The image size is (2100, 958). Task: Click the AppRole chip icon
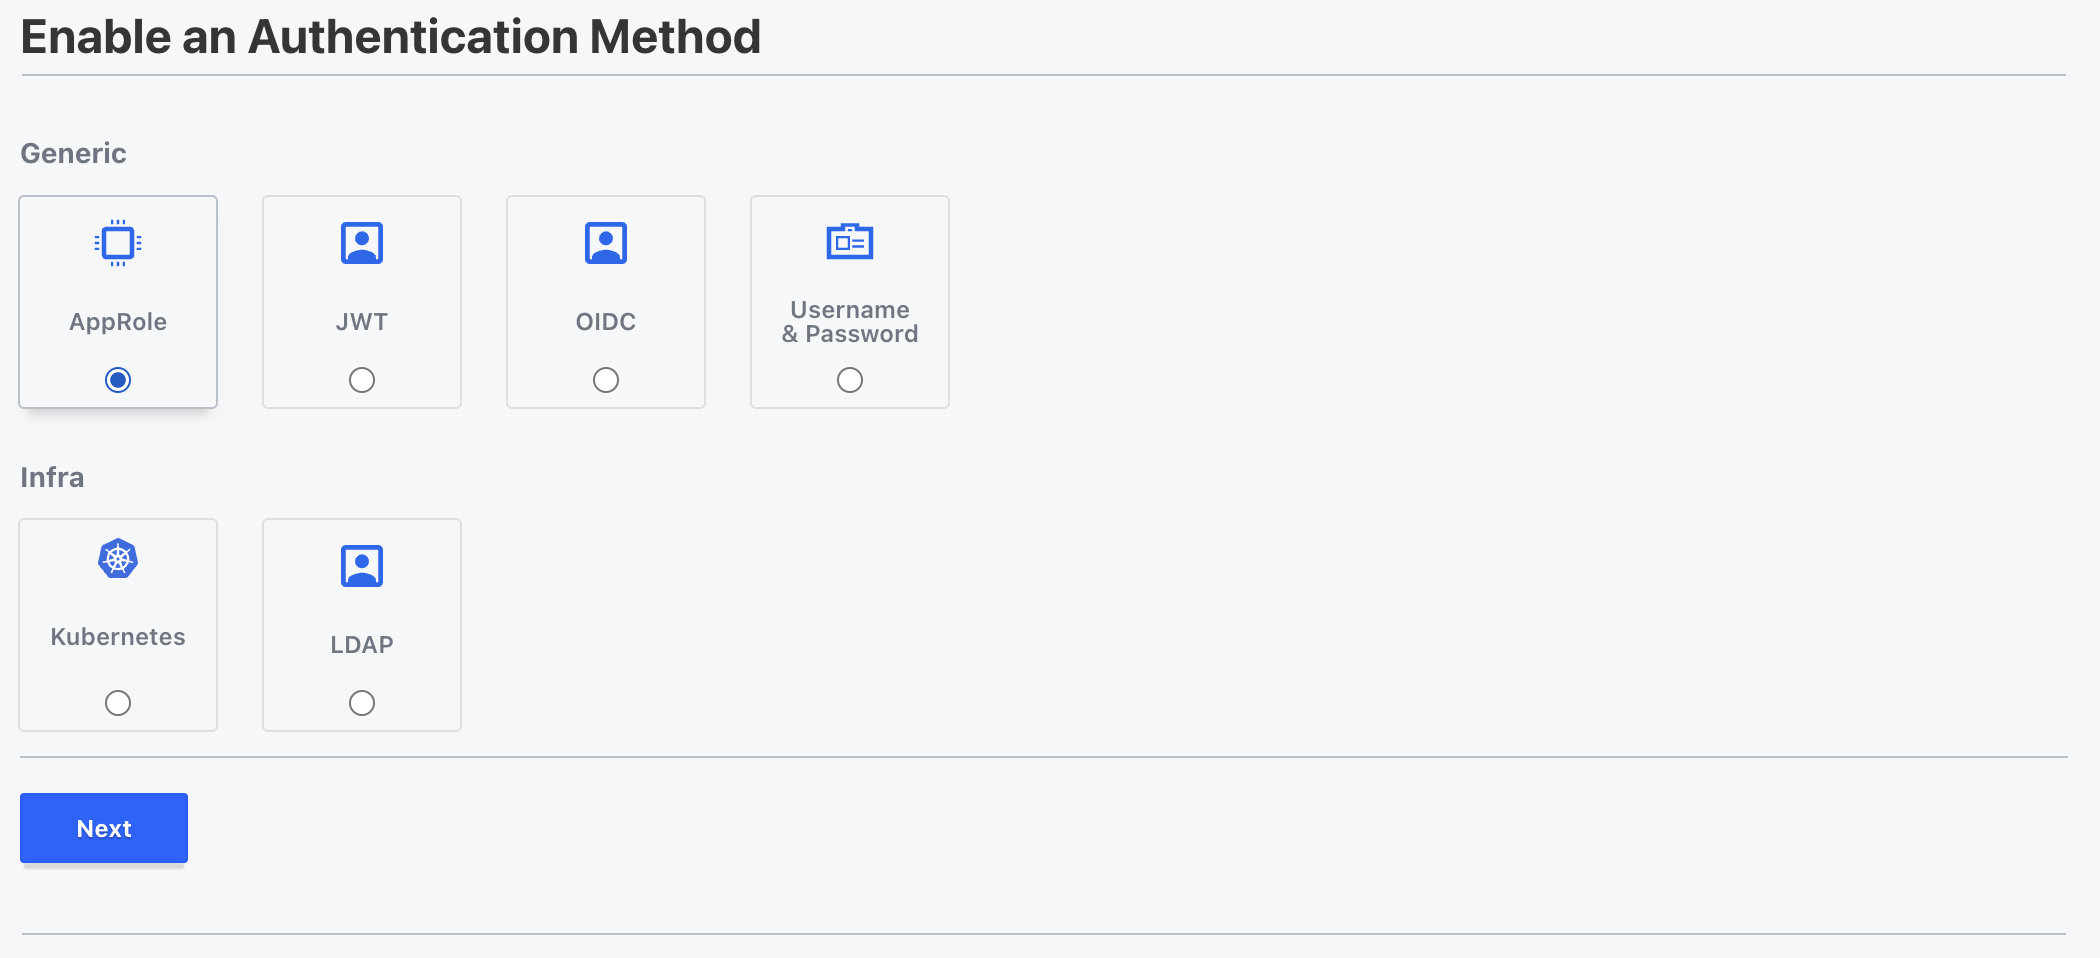pos(117,242)
